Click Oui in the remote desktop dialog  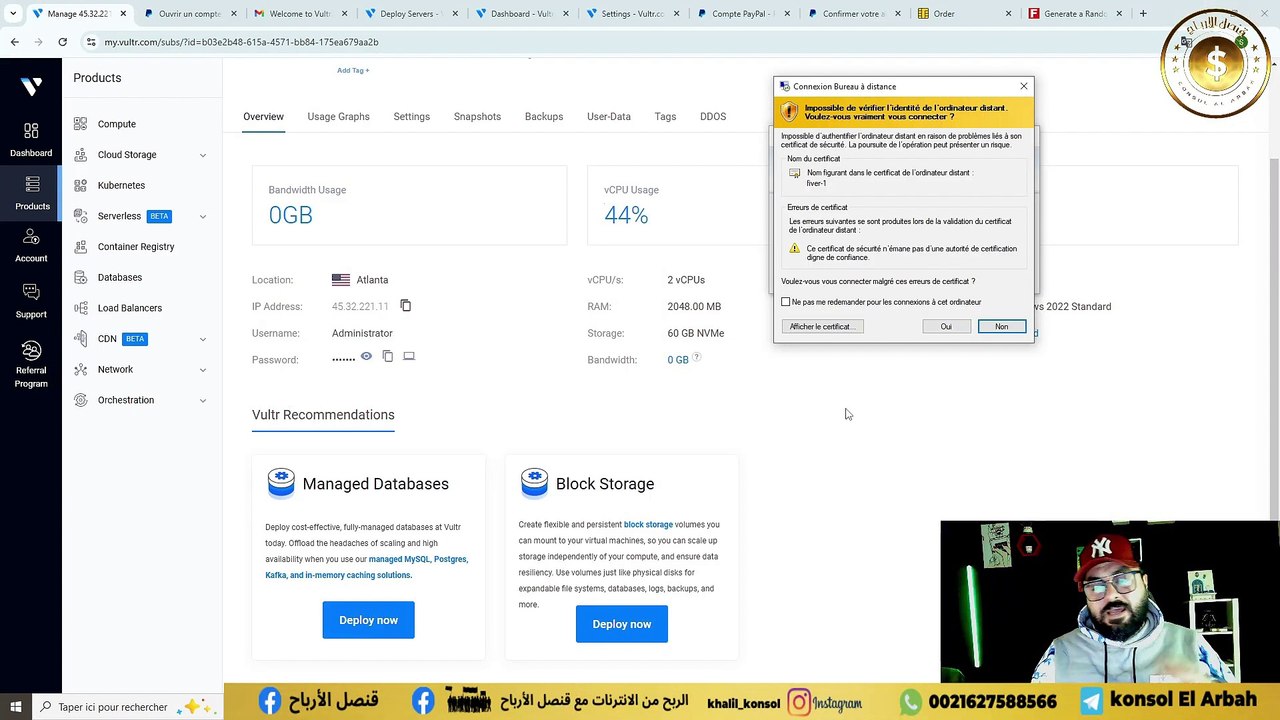[x=946, y=327]
